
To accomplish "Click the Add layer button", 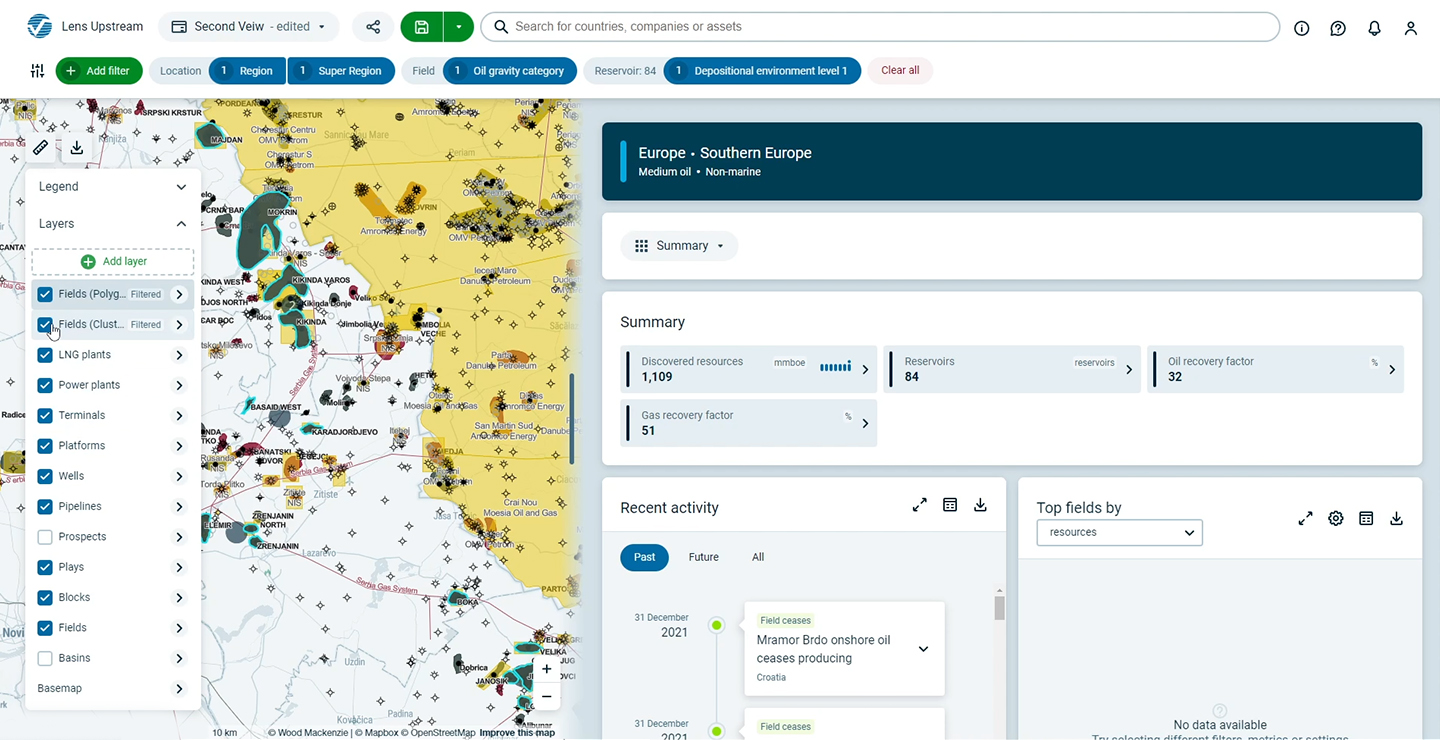I will 113,261.
